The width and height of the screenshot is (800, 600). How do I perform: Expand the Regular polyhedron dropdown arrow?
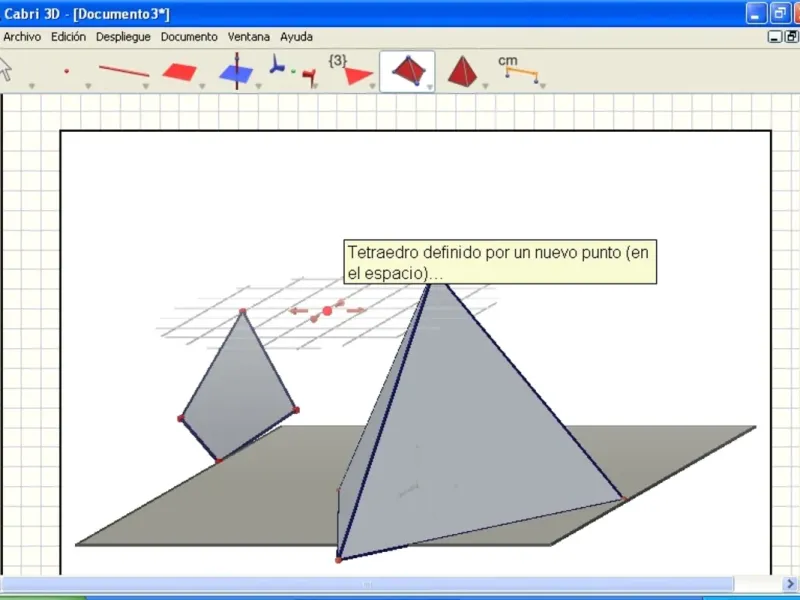tap(485, 86)
